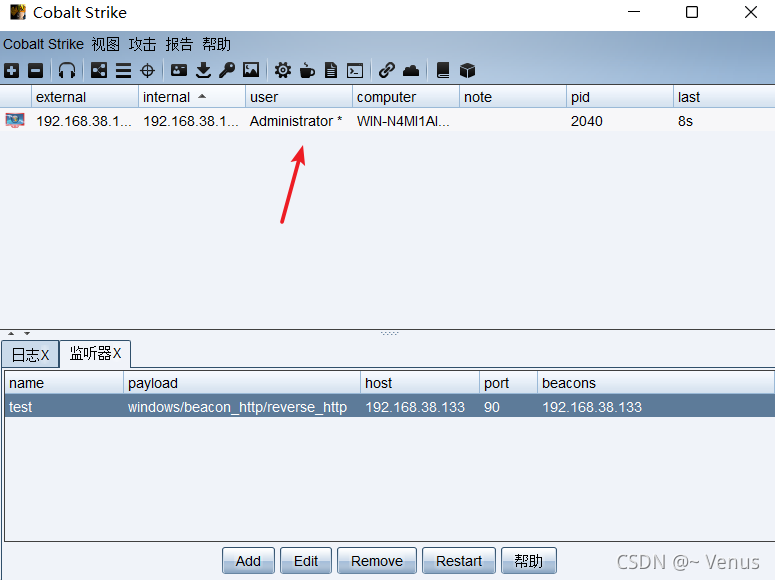The height and width of the screenshot is (580, 775).
Task: Switch to target table crosshair icon
Action: (147, 71)
